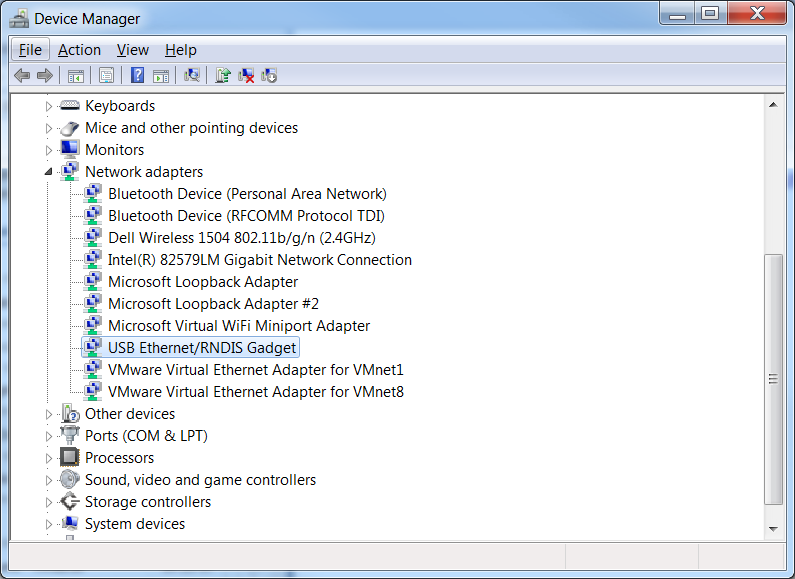Expand the Keyboards category
Screen dimensions: 795x579
click(x=48, y=106)
